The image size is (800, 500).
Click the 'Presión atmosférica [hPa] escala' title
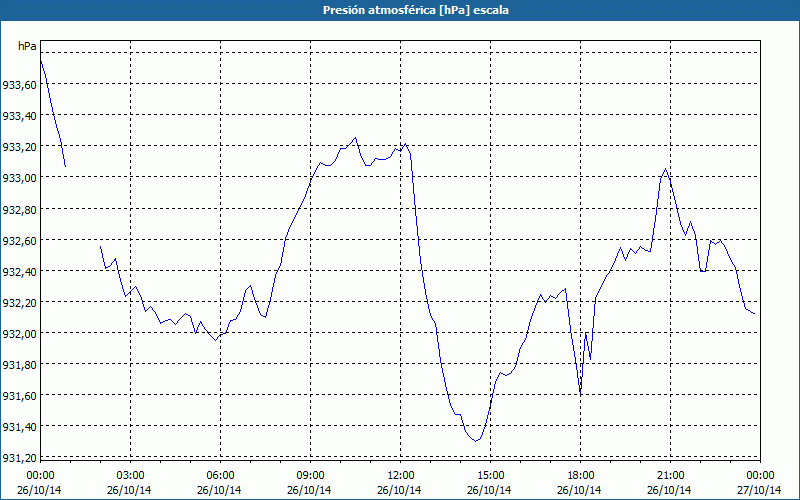coord(416,10)
